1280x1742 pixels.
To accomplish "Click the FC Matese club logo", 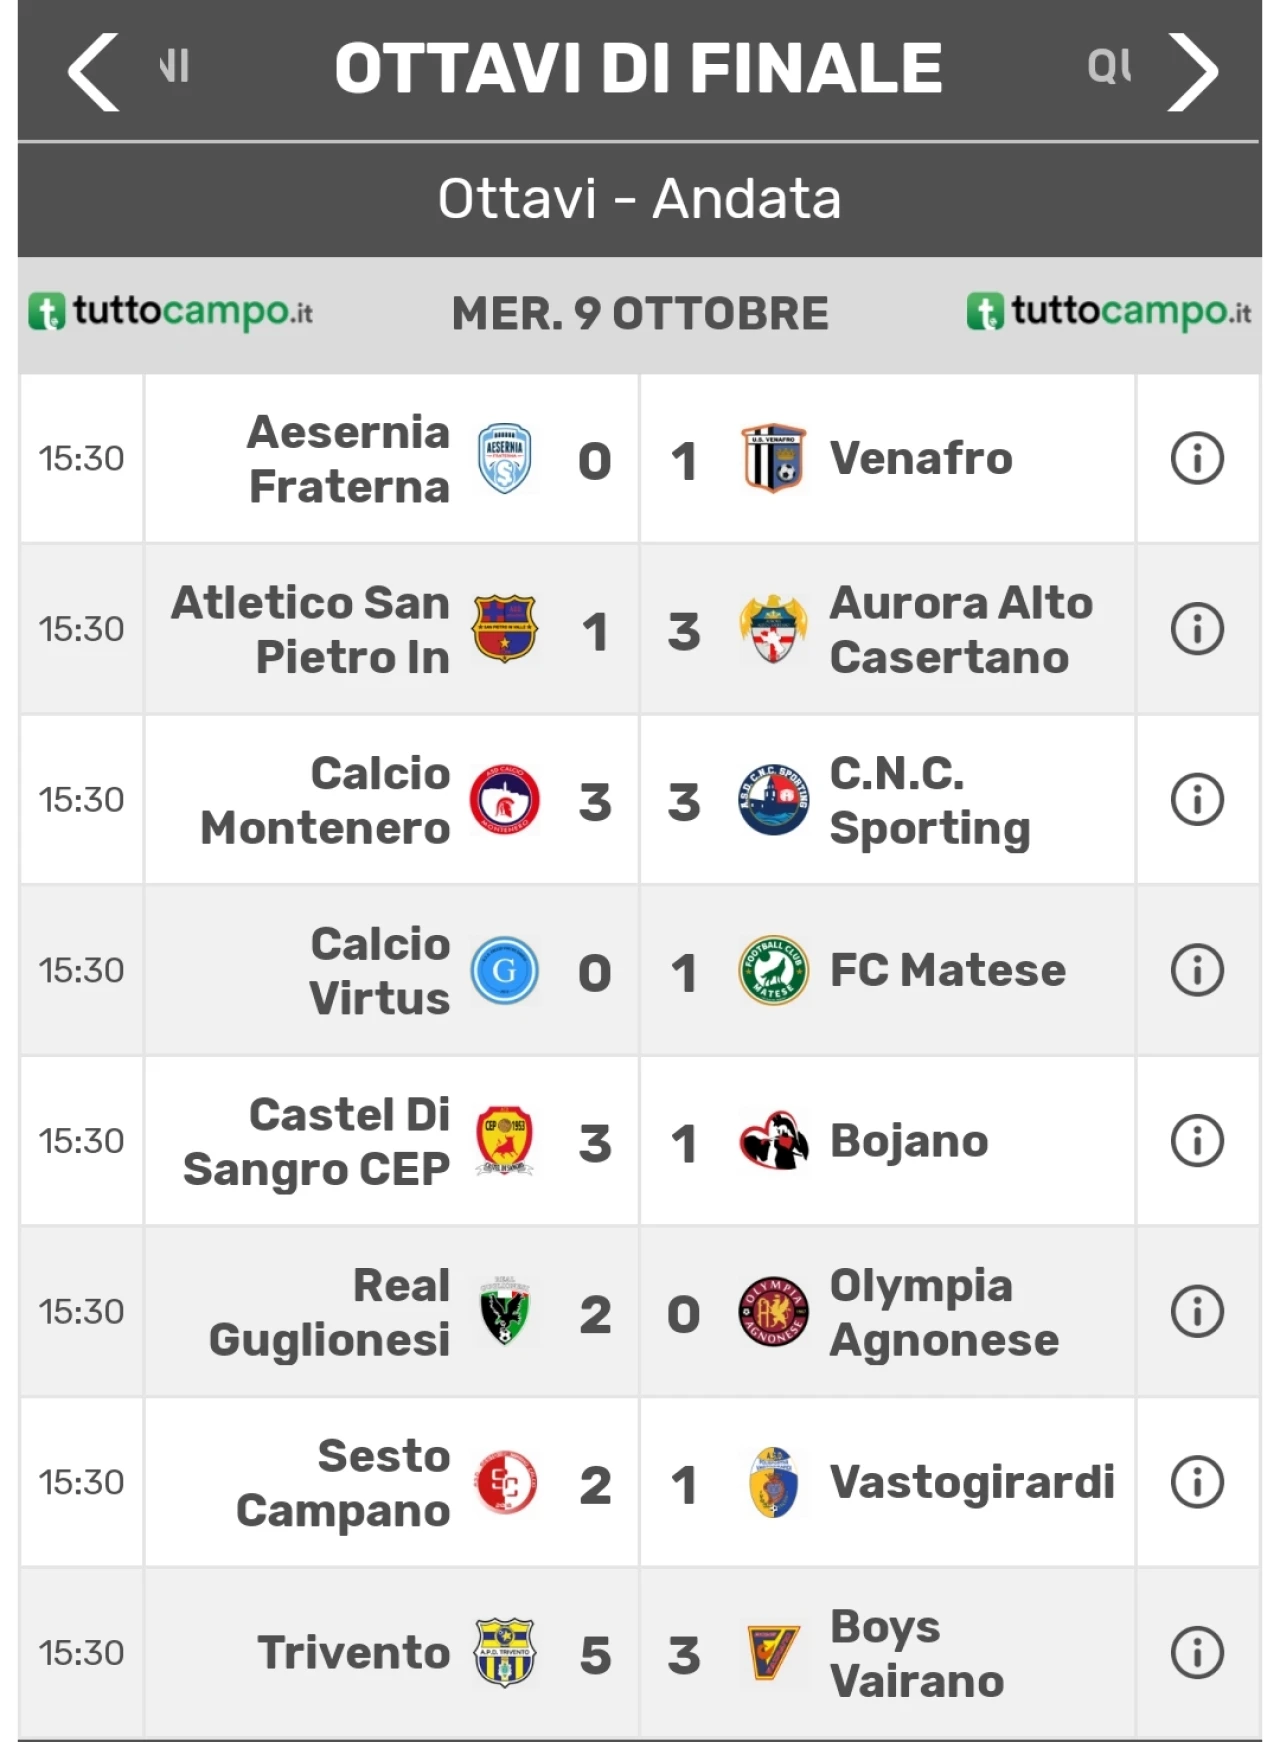I will [x=773, y=970].
